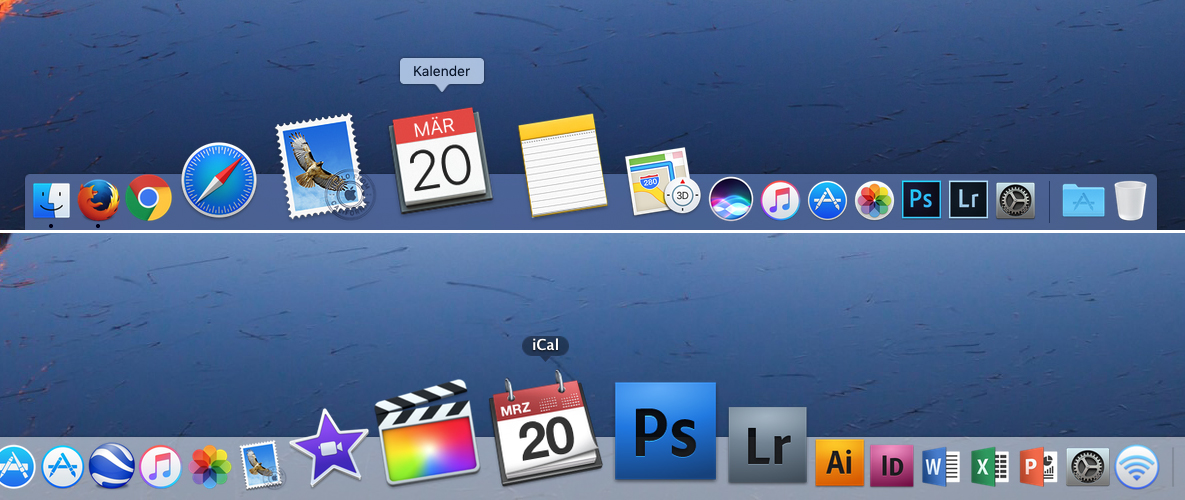
Task: Launch iMovie from the lower dock
Action: [329, 448]
